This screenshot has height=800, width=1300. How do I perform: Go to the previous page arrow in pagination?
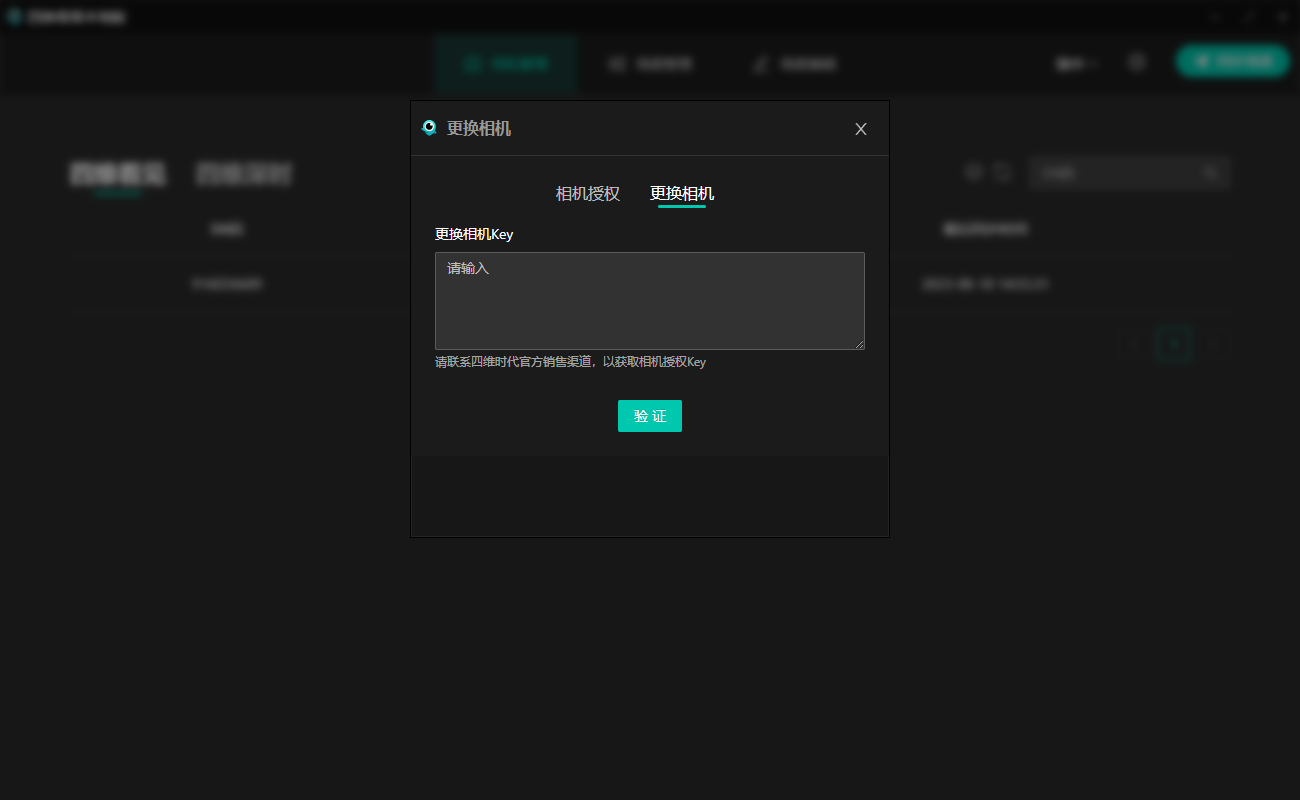coord(1134,344)
